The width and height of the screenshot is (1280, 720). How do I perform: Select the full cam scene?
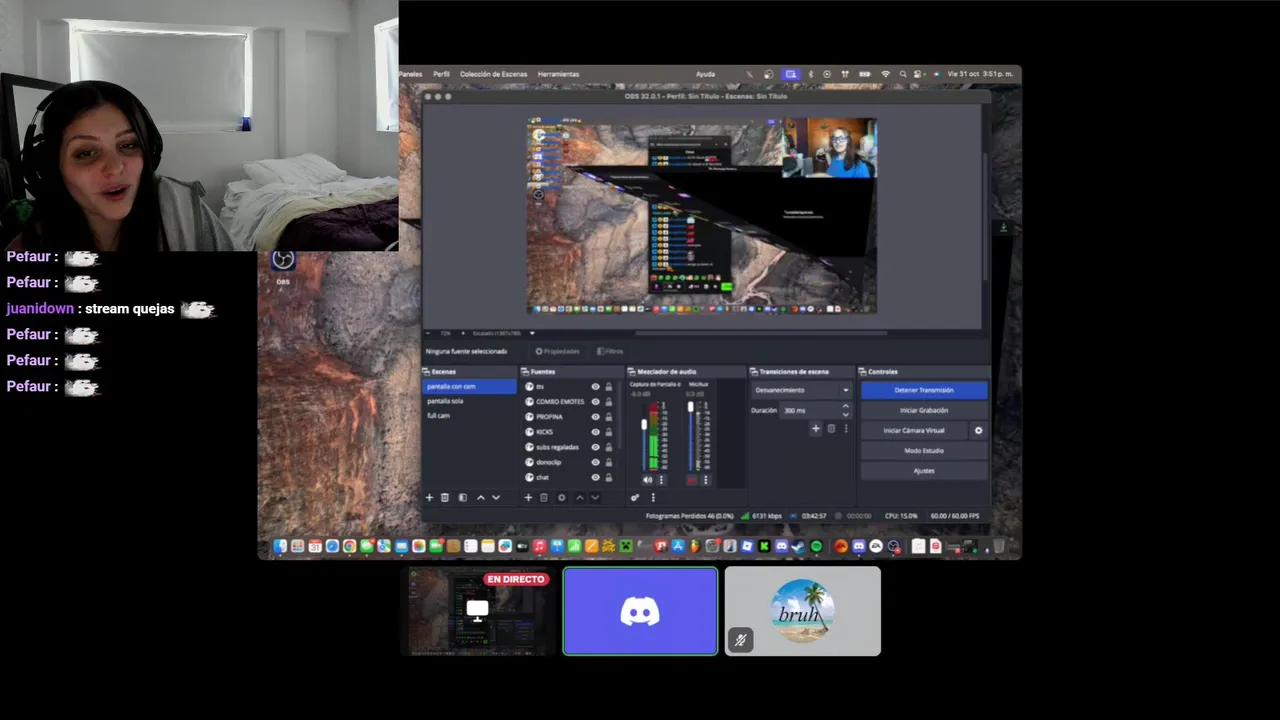(x=469, y=415)
